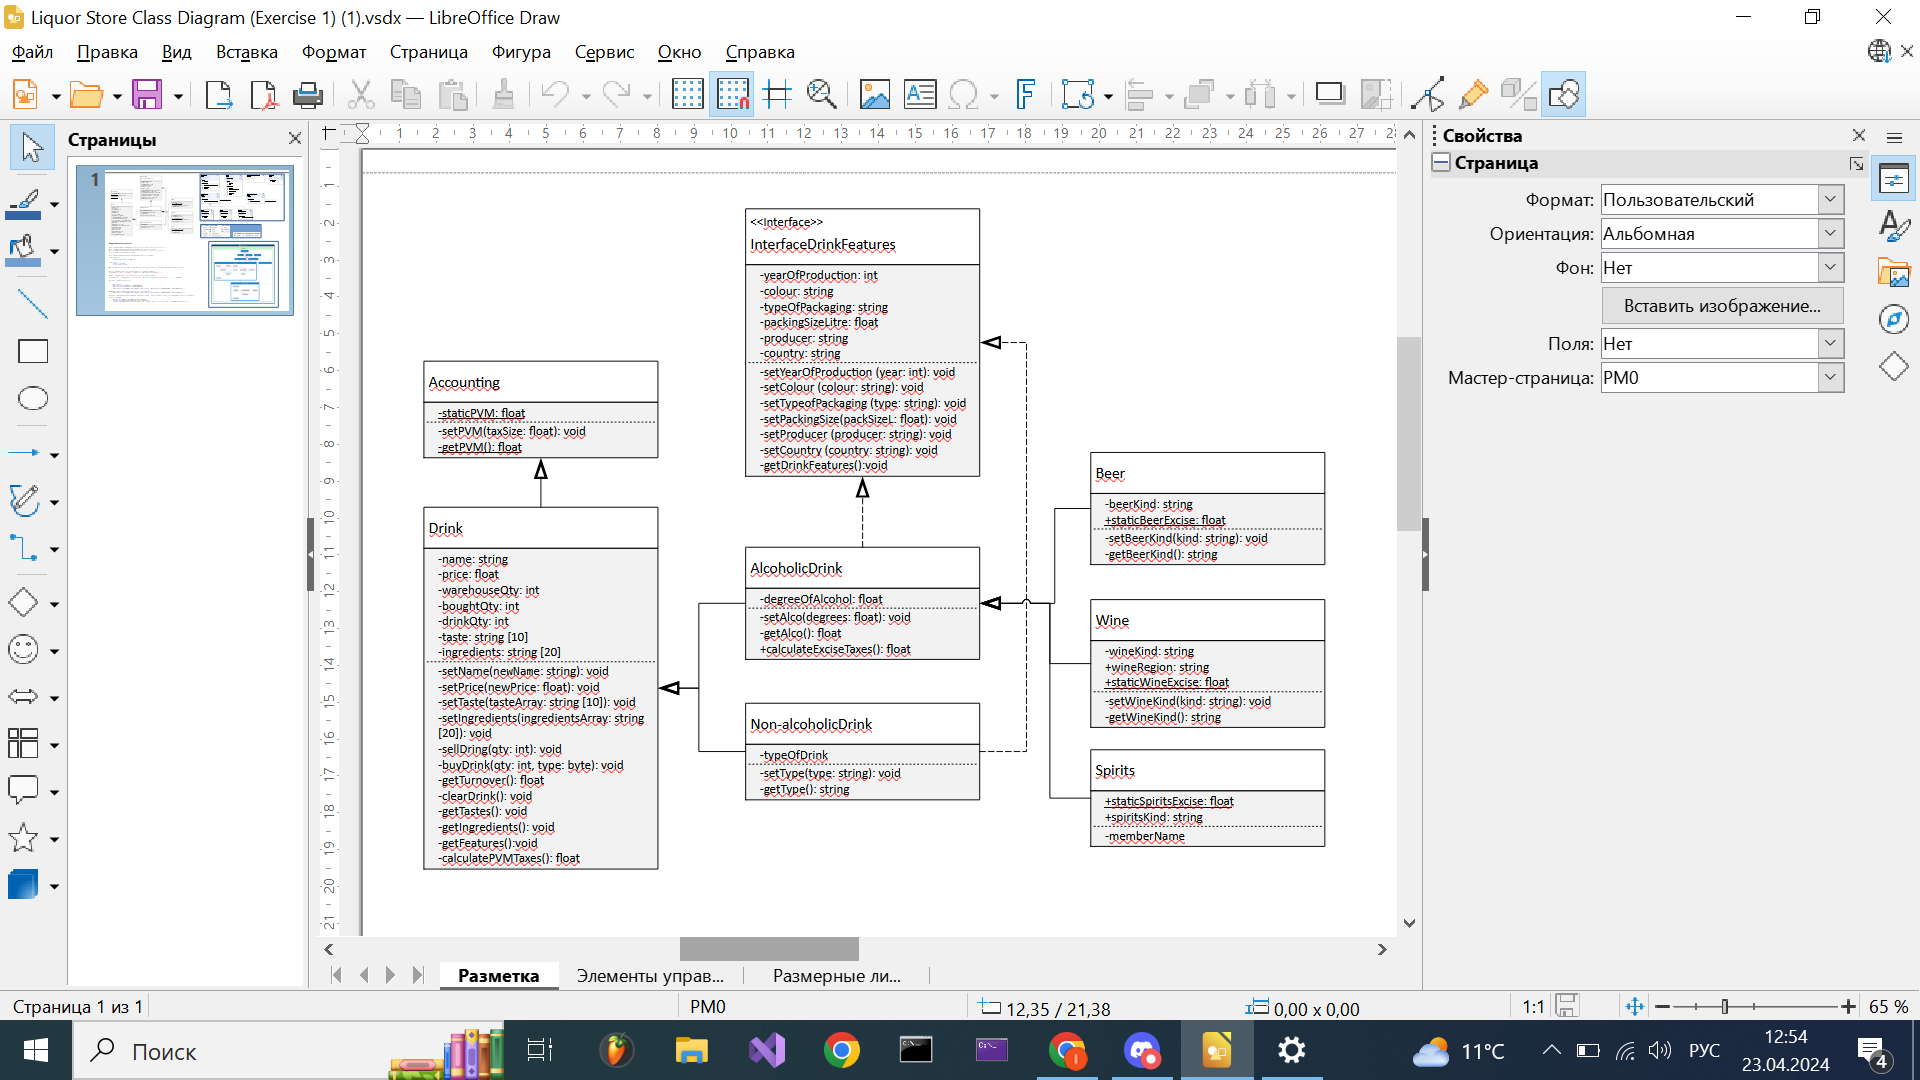Open the Формат combo box
This screenshot has height=1080, width=1920.
click(x=1722, y=199)
